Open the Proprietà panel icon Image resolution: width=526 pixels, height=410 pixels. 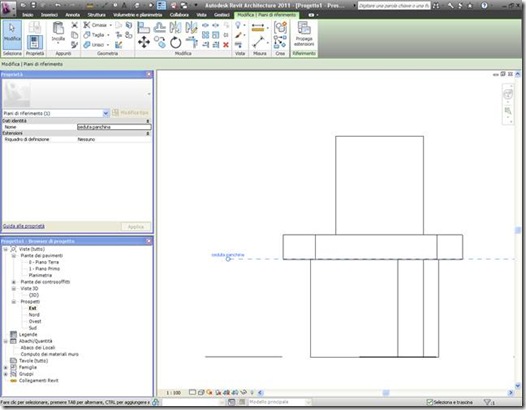tap(34, 43)
